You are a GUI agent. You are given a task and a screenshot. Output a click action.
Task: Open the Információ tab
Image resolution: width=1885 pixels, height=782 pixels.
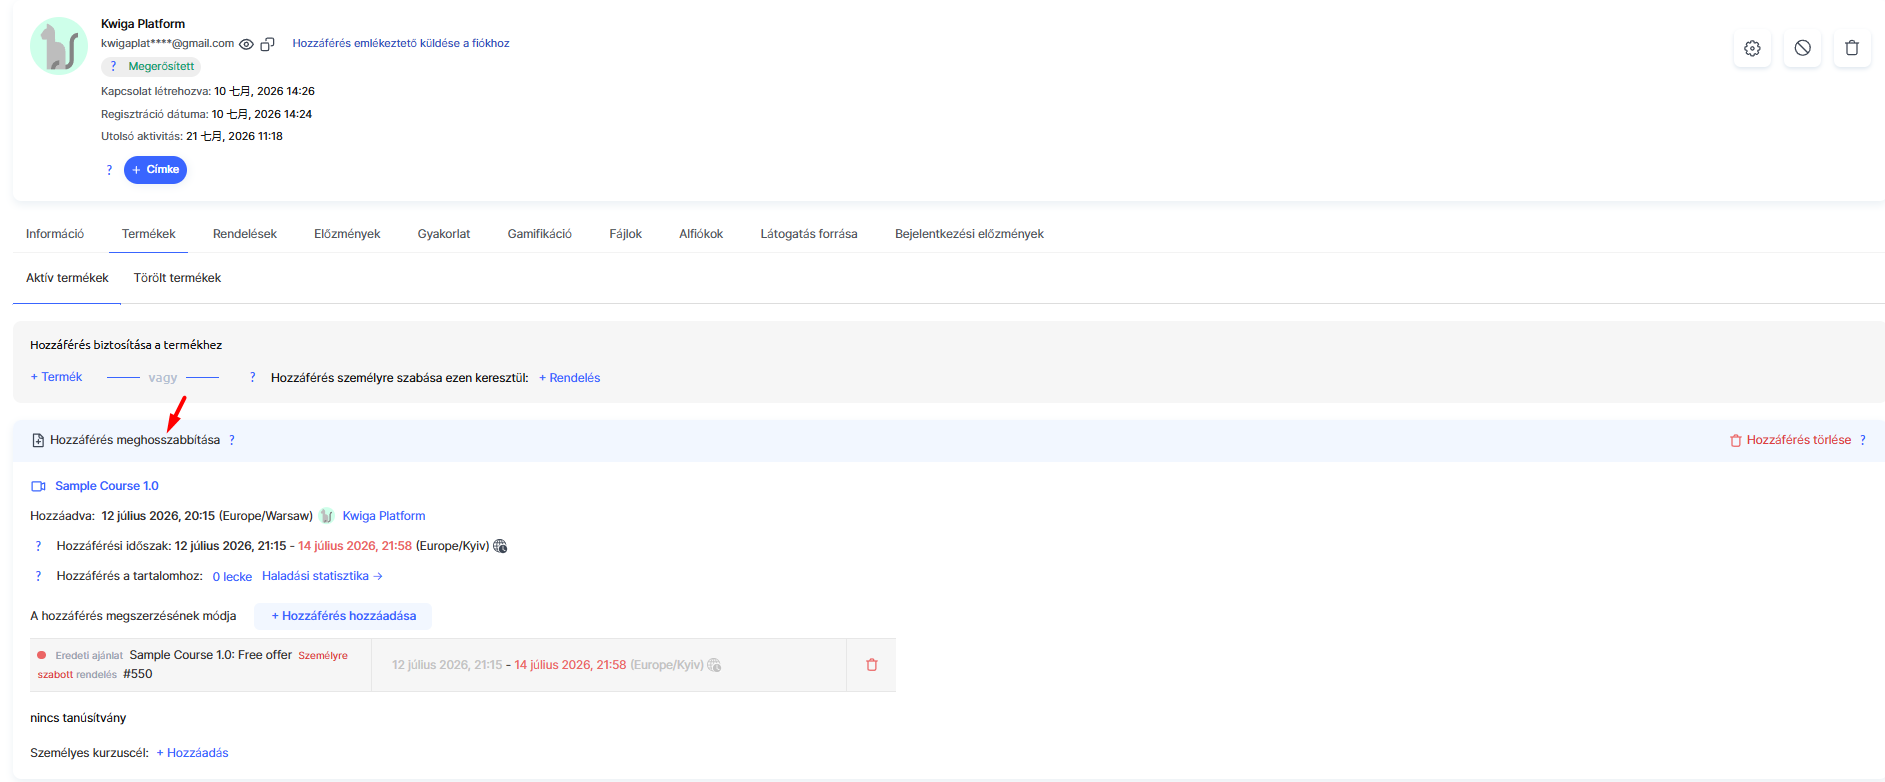(55, 234)
